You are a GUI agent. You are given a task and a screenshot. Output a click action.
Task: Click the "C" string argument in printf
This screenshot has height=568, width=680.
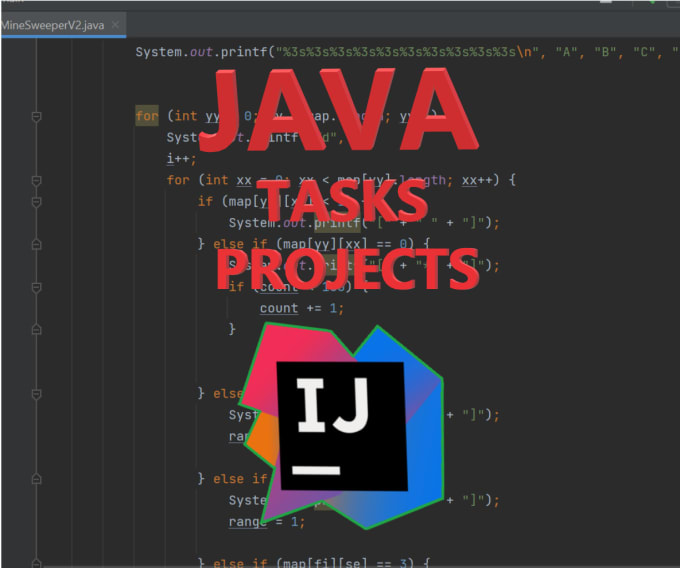pos(644,52)
